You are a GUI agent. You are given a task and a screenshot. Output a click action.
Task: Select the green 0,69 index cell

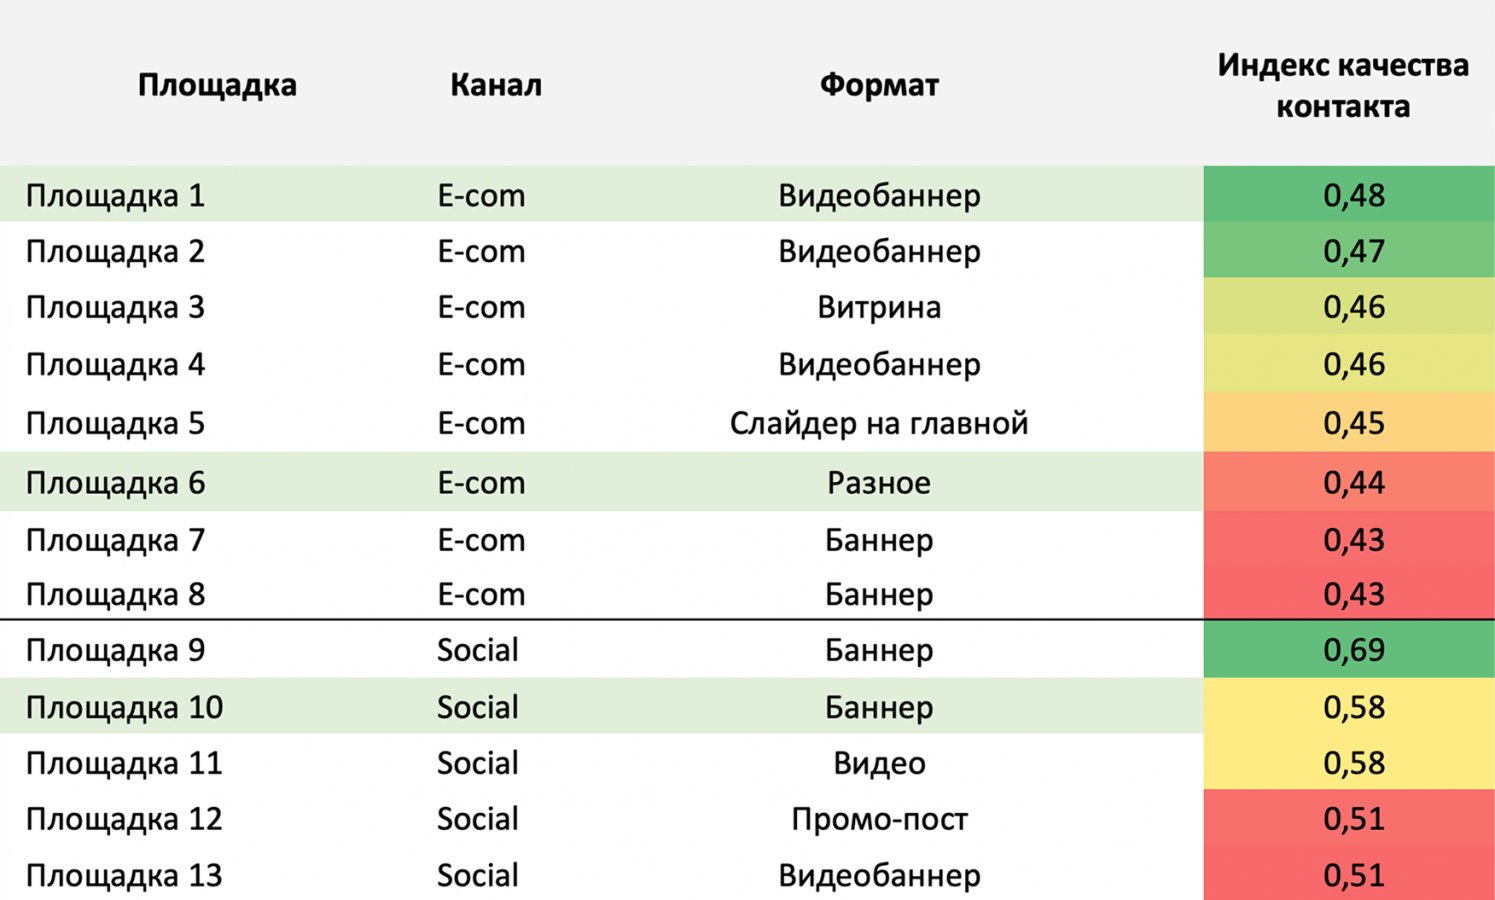1353,650
